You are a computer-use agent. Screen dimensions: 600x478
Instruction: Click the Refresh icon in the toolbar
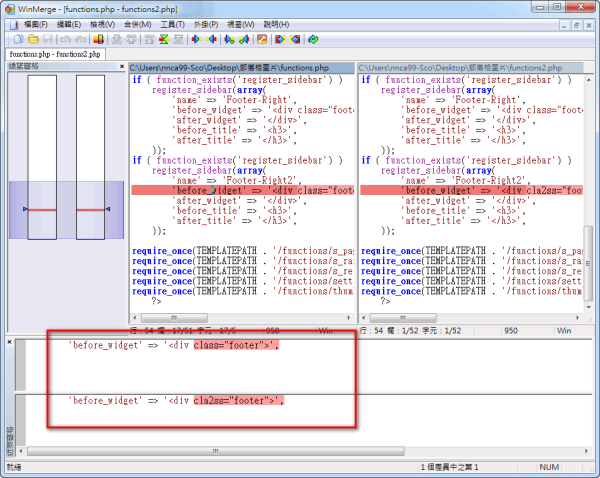coord(313,39)
